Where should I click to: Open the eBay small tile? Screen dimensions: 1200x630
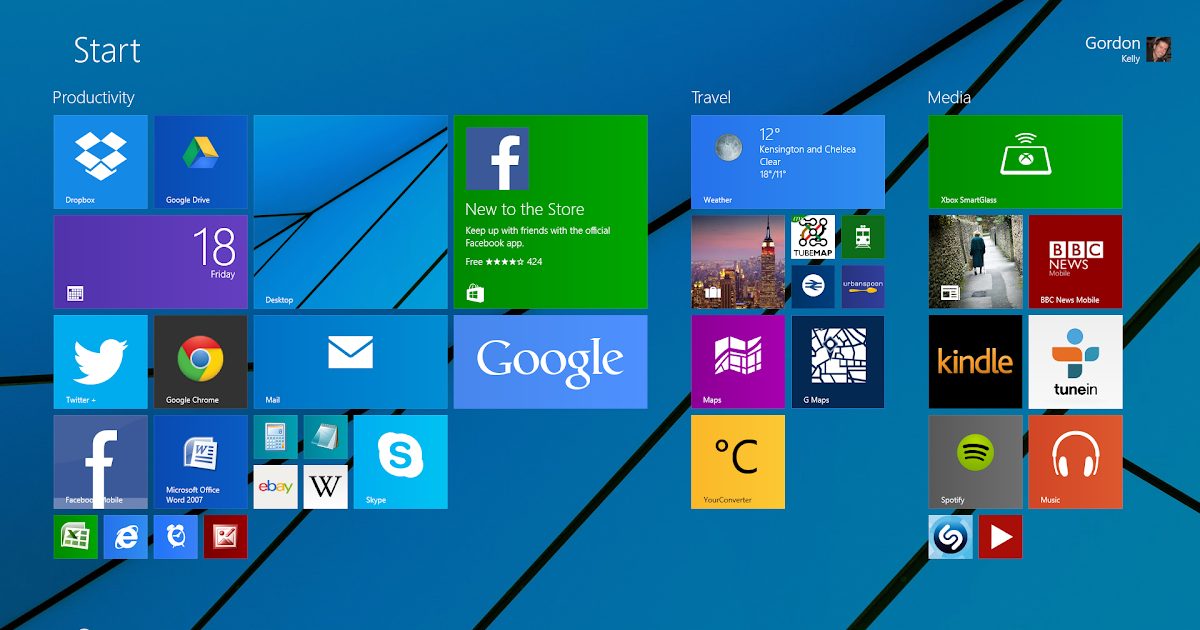[x=275, y=487]
